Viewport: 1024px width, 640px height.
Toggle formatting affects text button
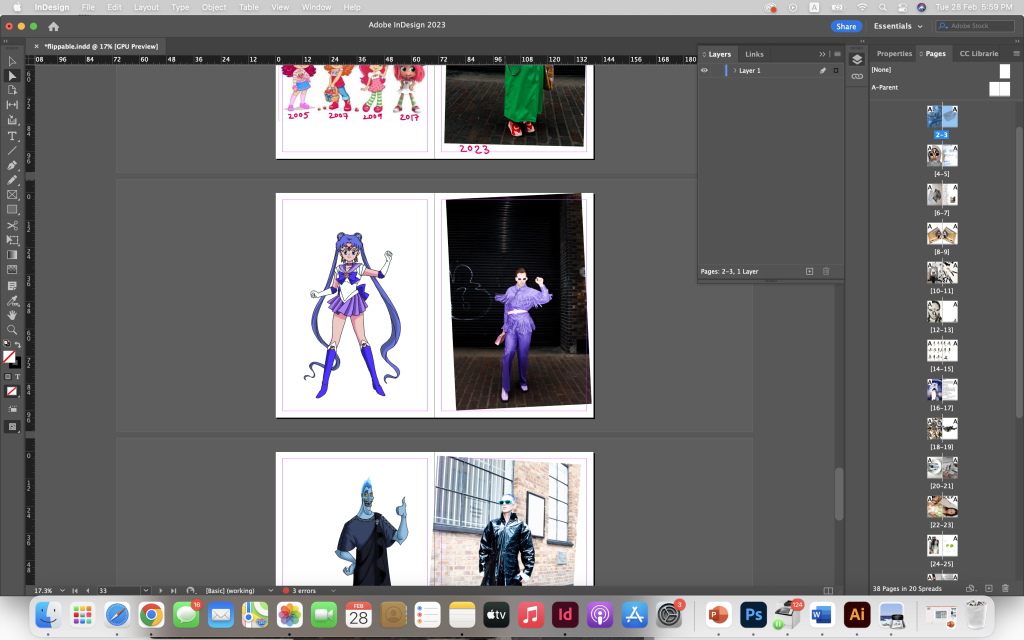[17, 377]
